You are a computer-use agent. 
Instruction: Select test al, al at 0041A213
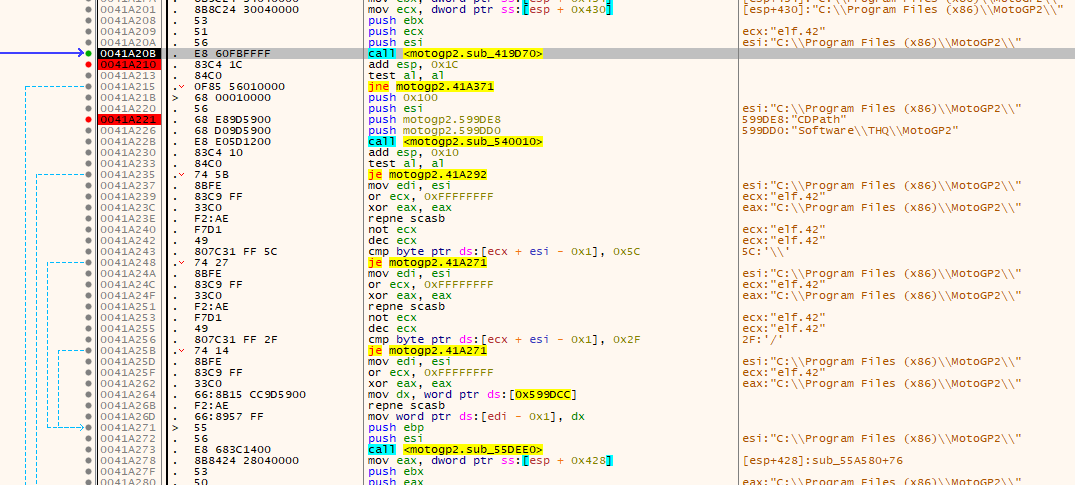click(407, 75)
